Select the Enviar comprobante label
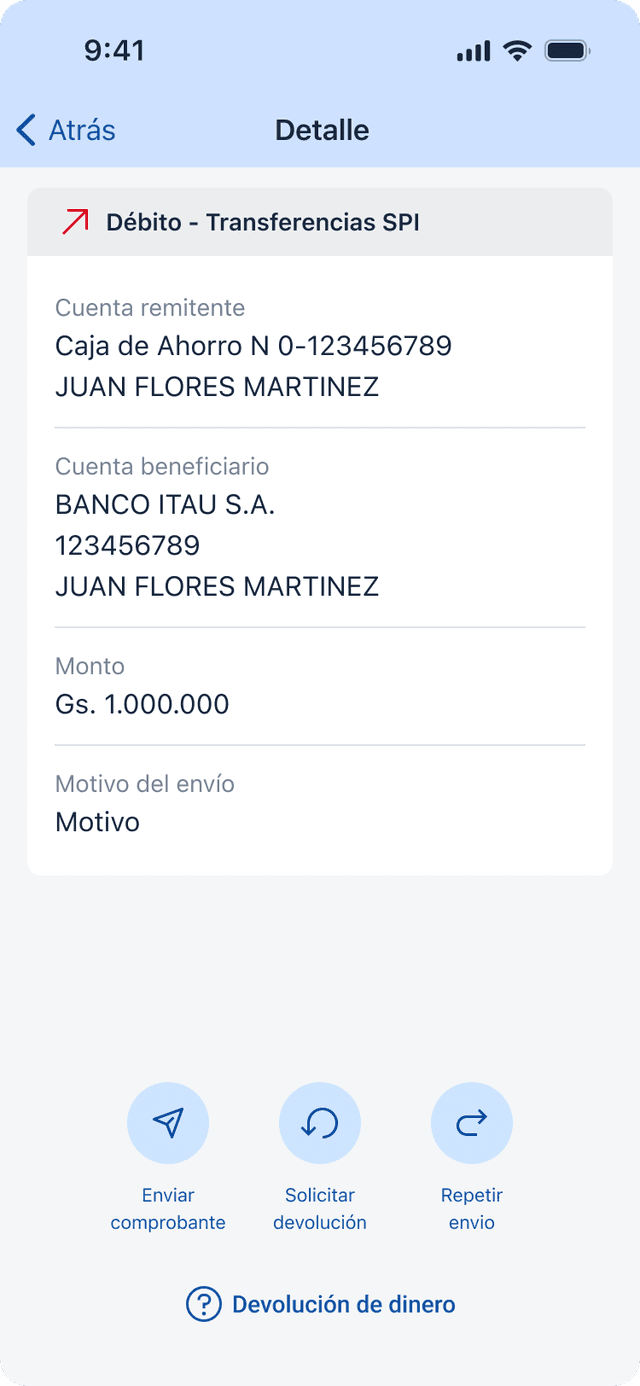 pos(168,1209)
